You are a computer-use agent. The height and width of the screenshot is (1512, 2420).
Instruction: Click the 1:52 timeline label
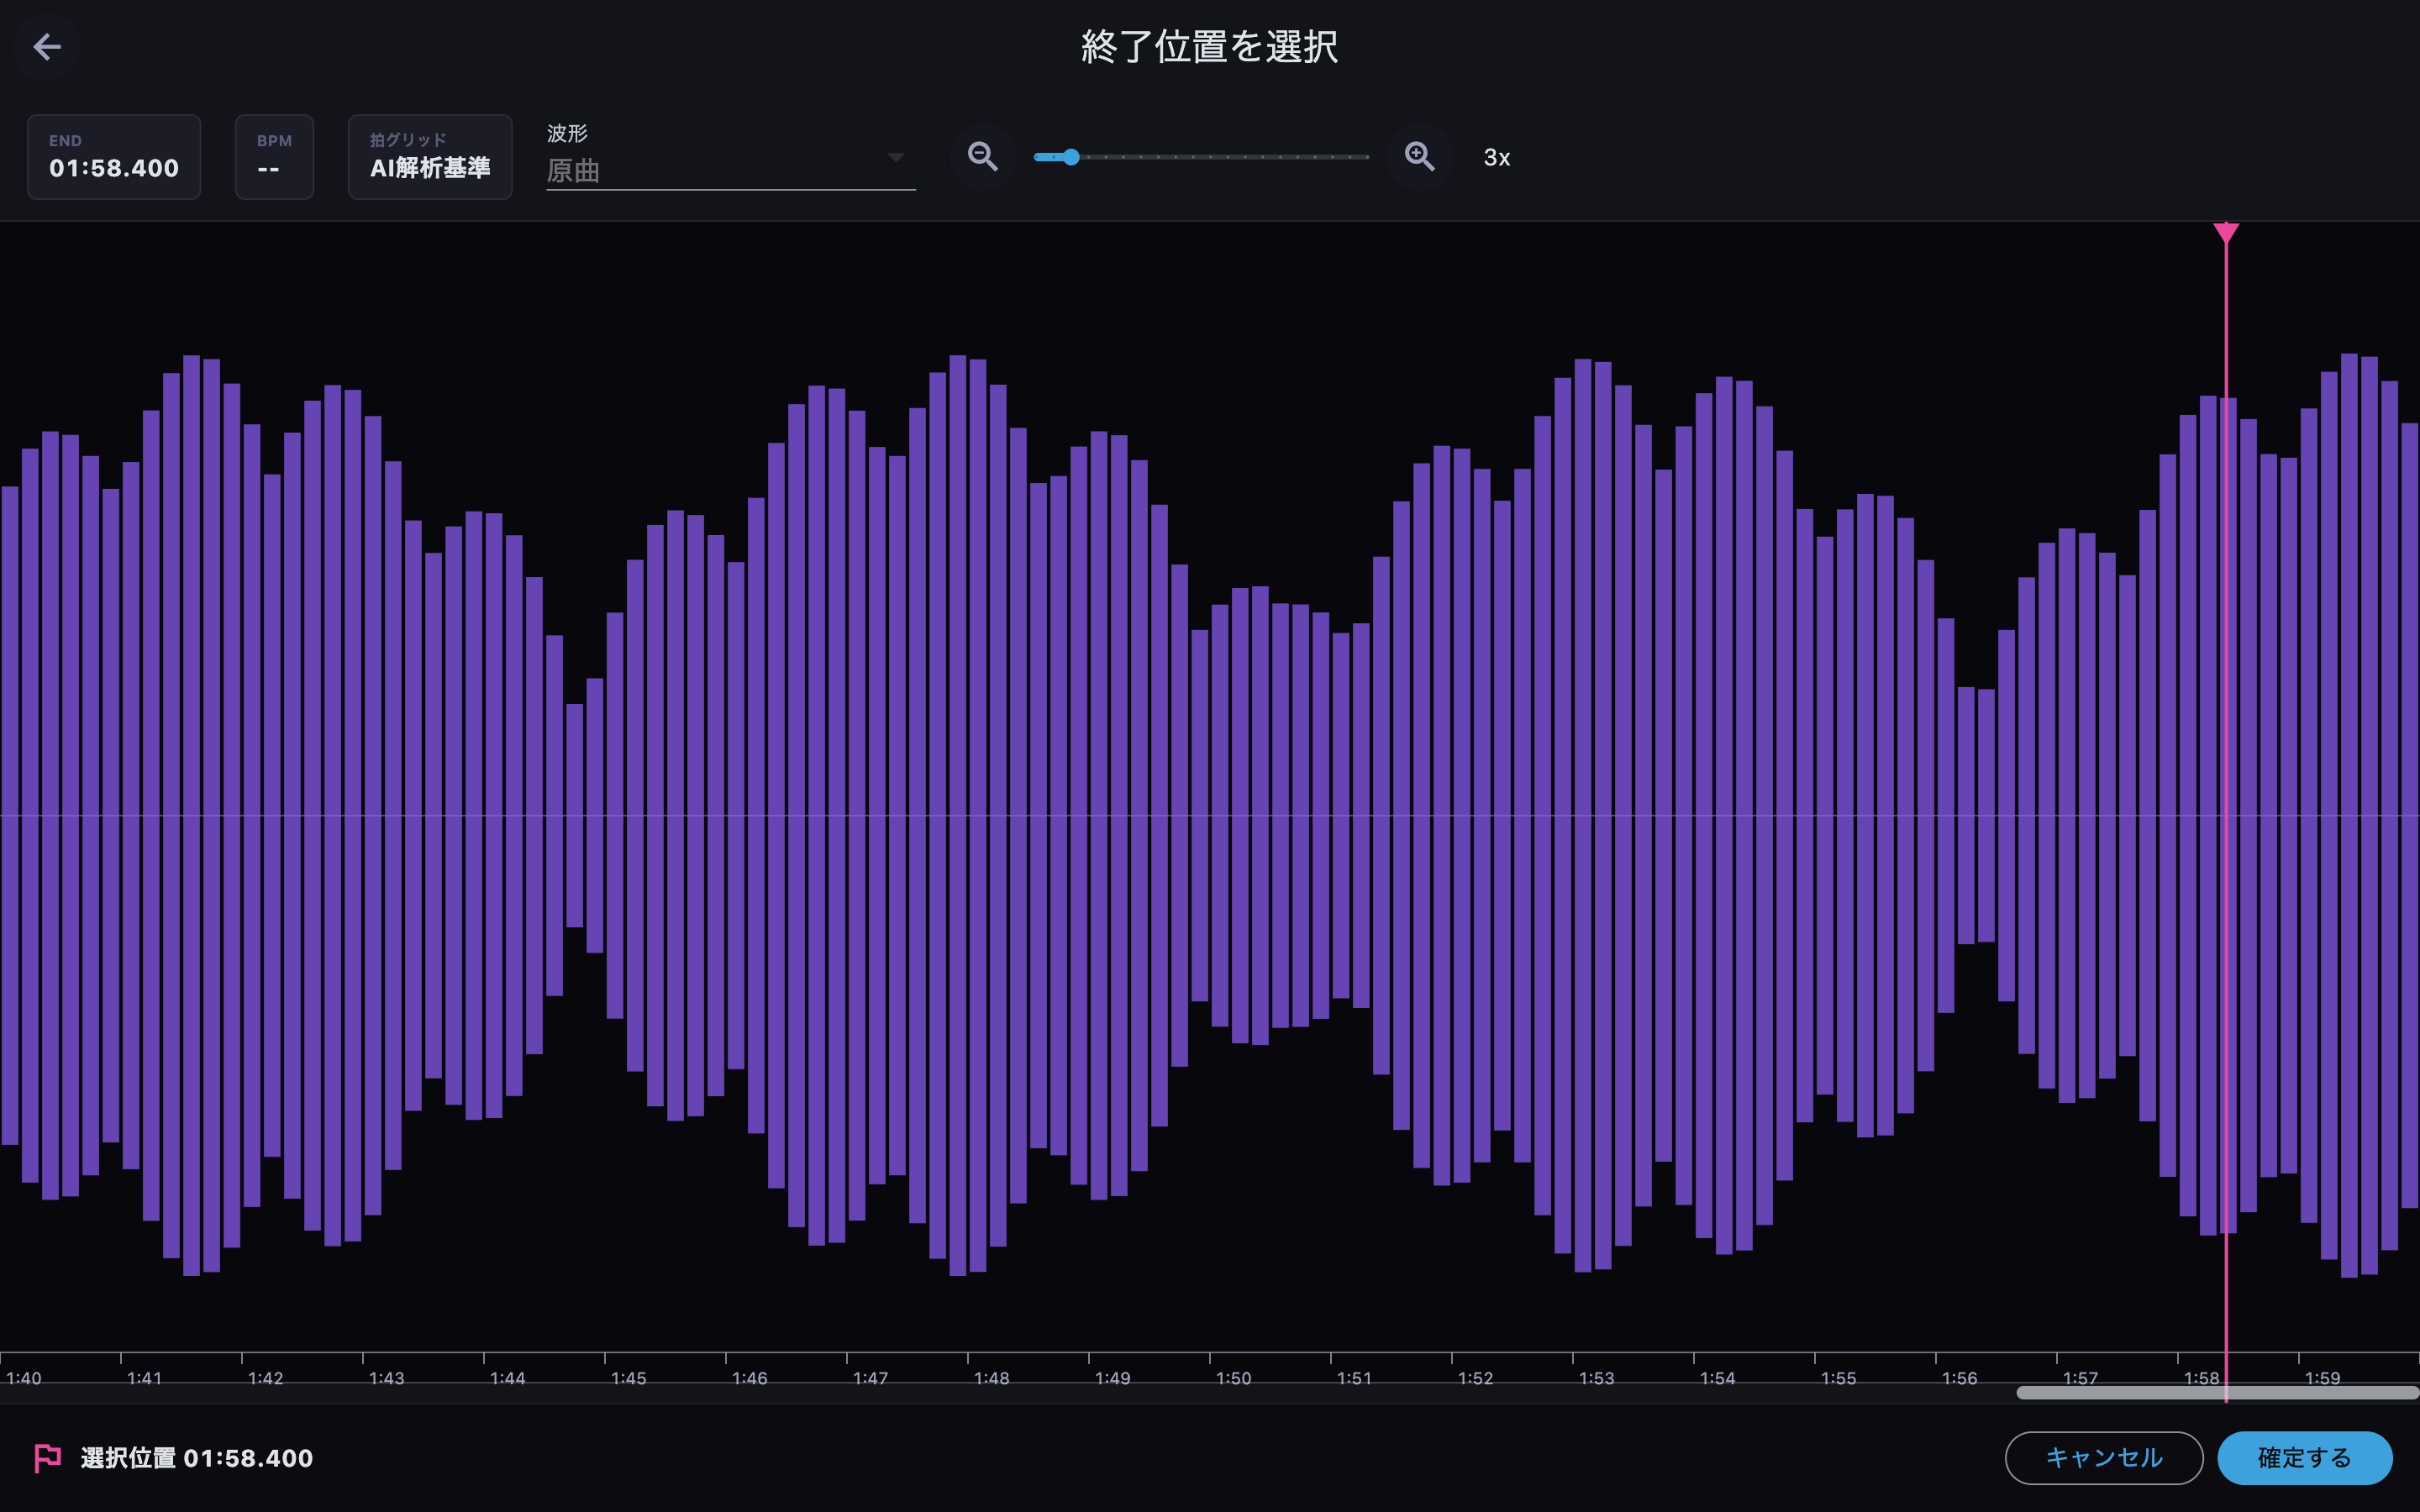(1475, 1378)
